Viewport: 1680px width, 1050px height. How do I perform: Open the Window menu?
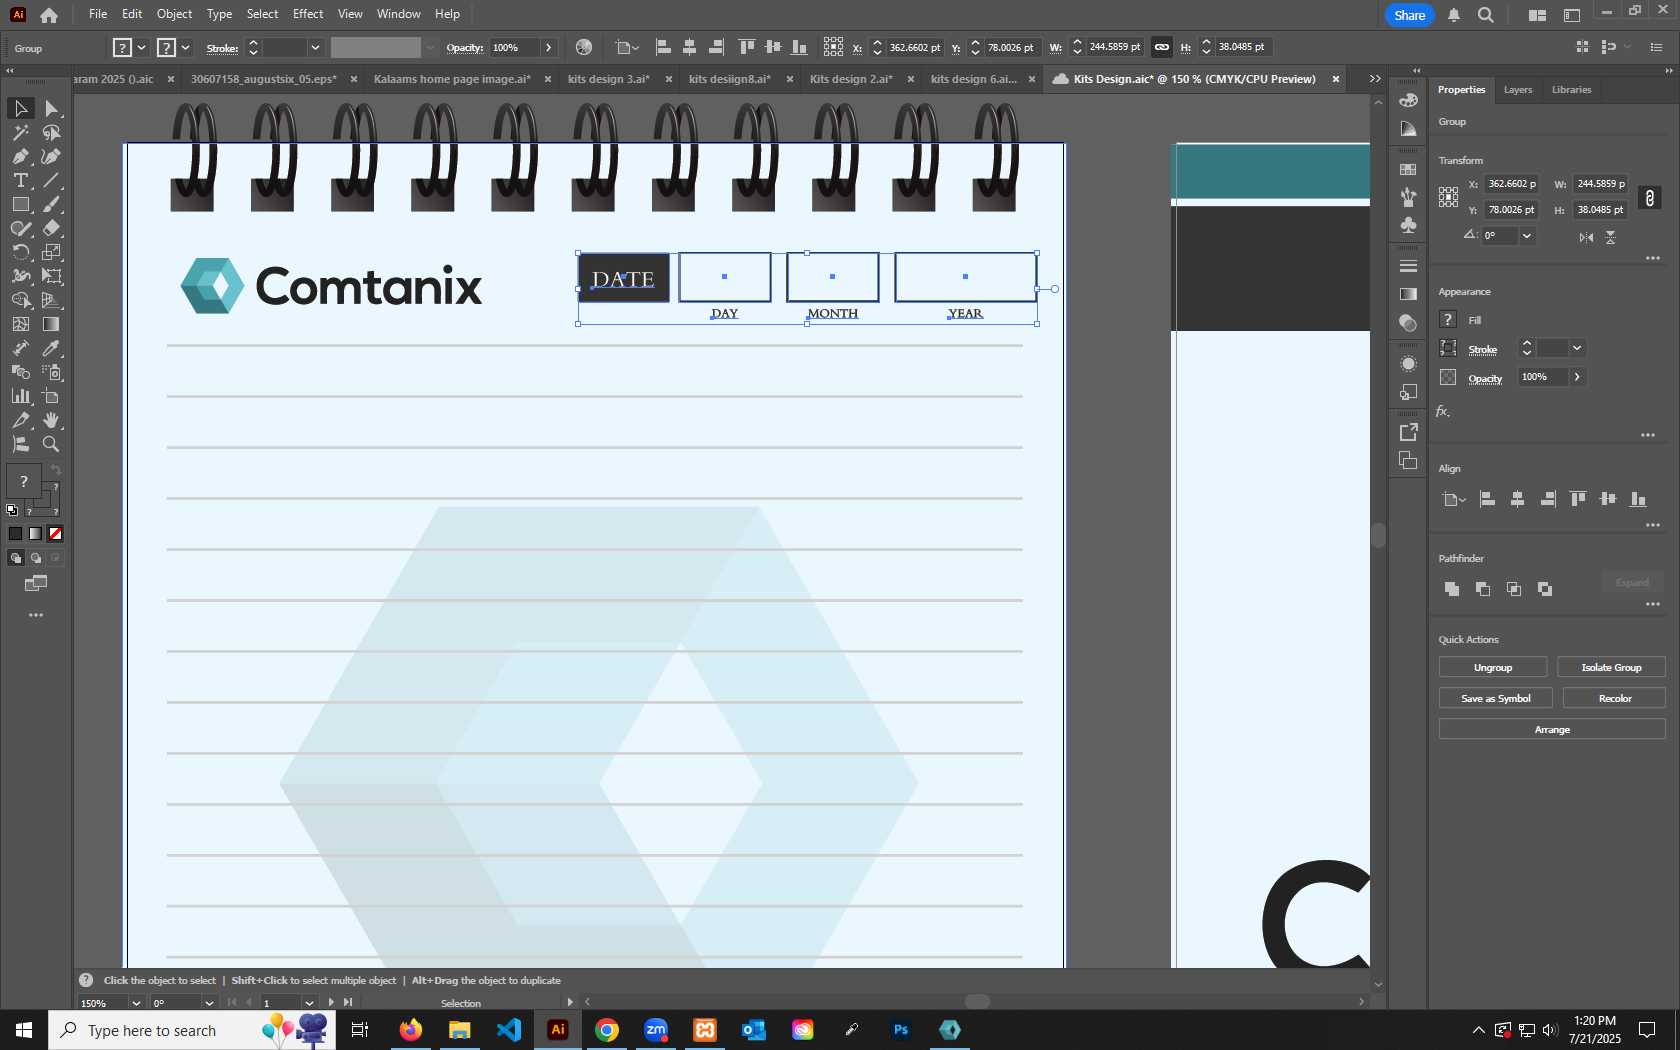(x=399, y=14)
